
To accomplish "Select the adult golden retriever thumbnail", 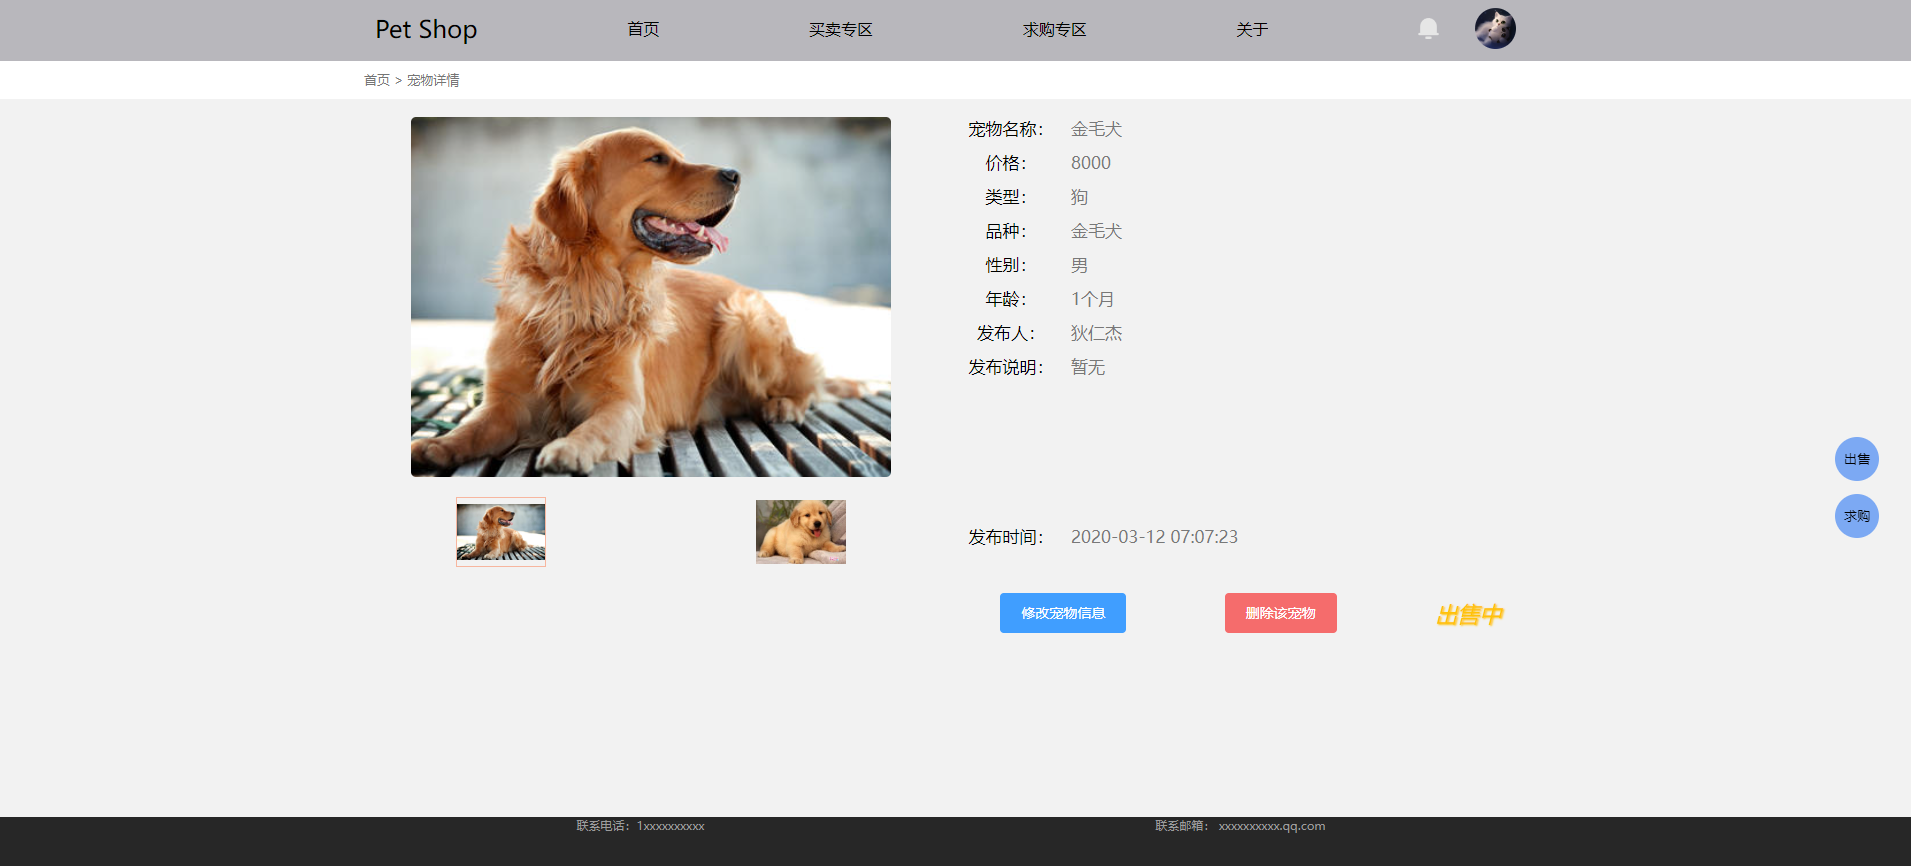I will point(501,532).
